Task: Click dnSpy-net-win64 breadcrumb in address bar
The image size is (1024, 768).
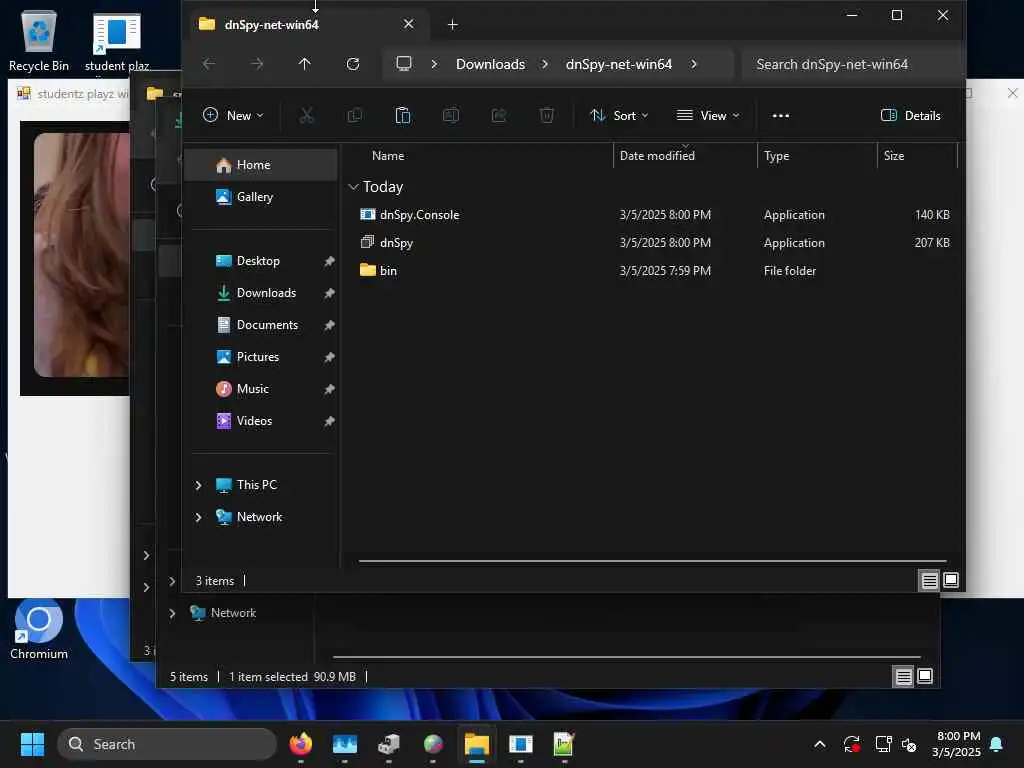Action: point(618,64)
